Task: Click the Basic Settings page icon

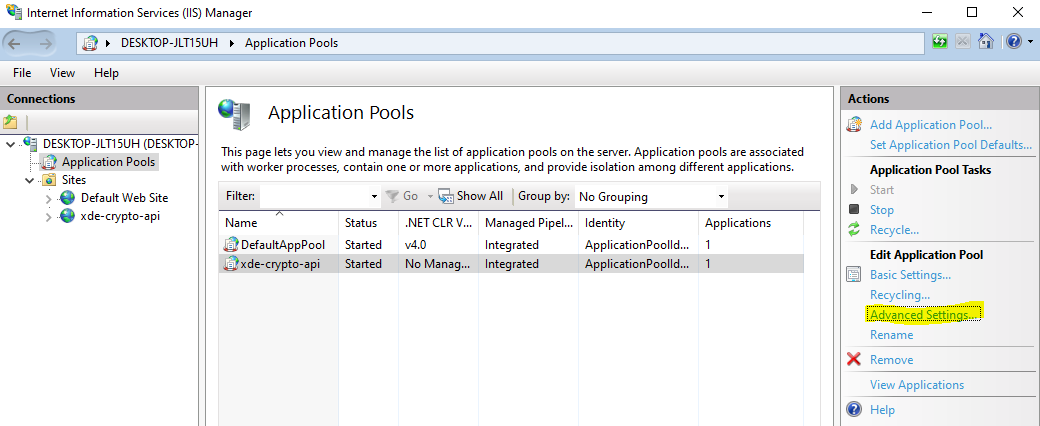Action: coord(854,274)
